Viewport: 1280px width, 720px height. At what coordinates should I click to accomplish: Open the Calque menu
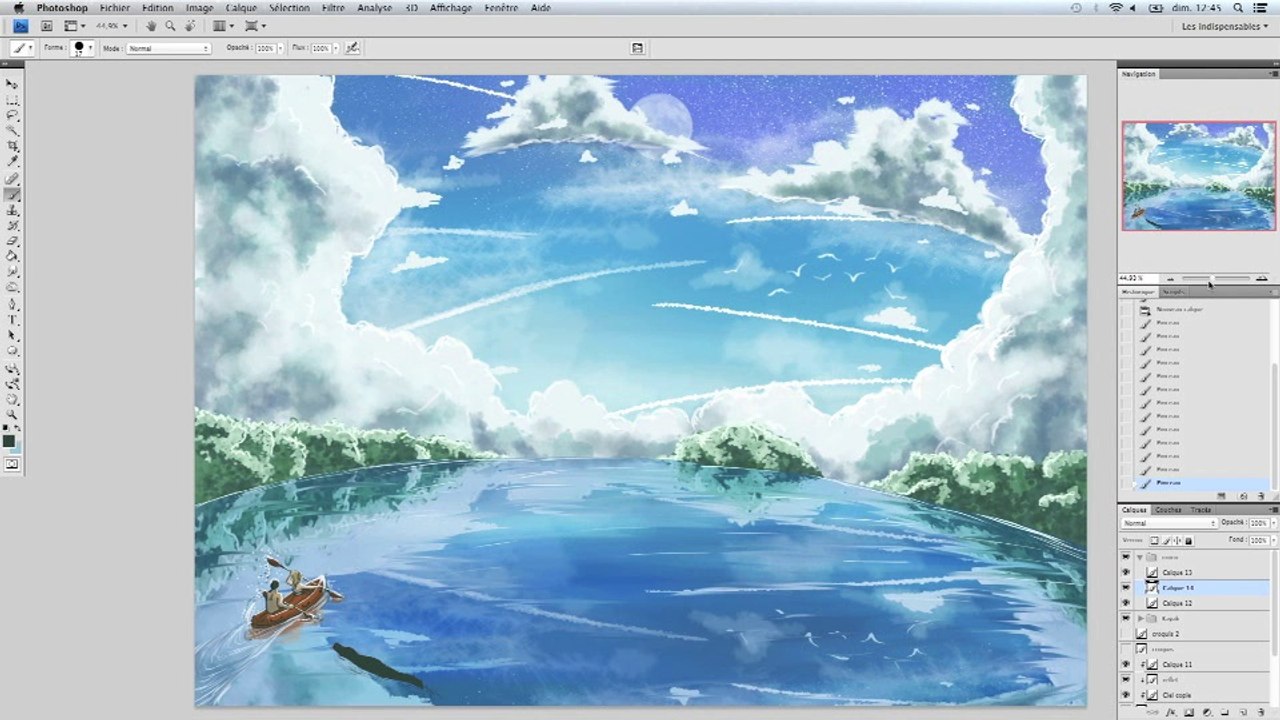click(x=241, y=8)
